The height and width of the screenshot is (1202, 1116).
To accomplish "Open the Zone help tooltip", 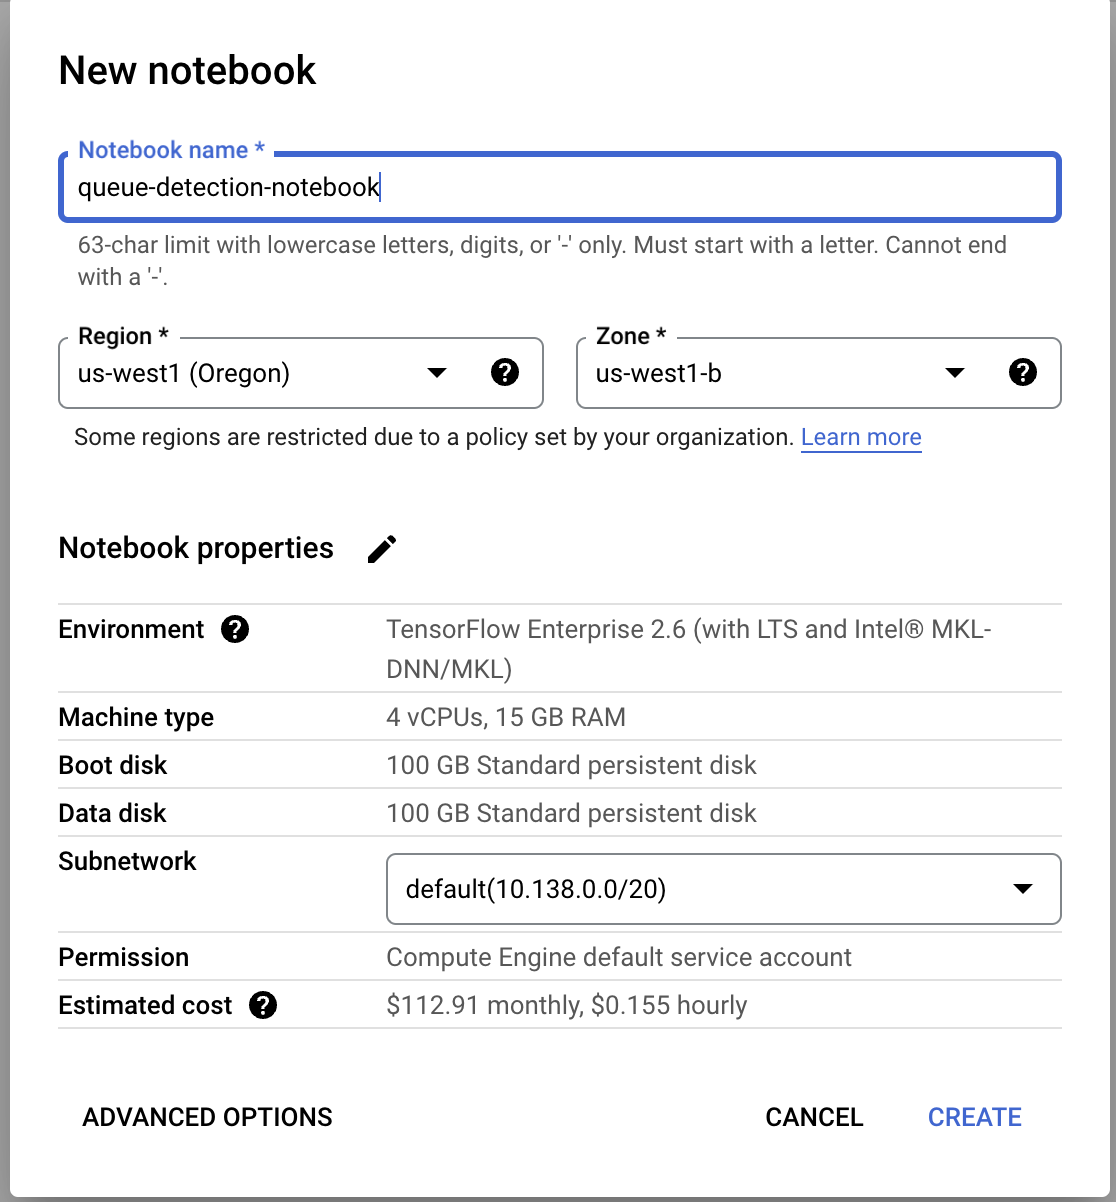I will click(1023, 372).
